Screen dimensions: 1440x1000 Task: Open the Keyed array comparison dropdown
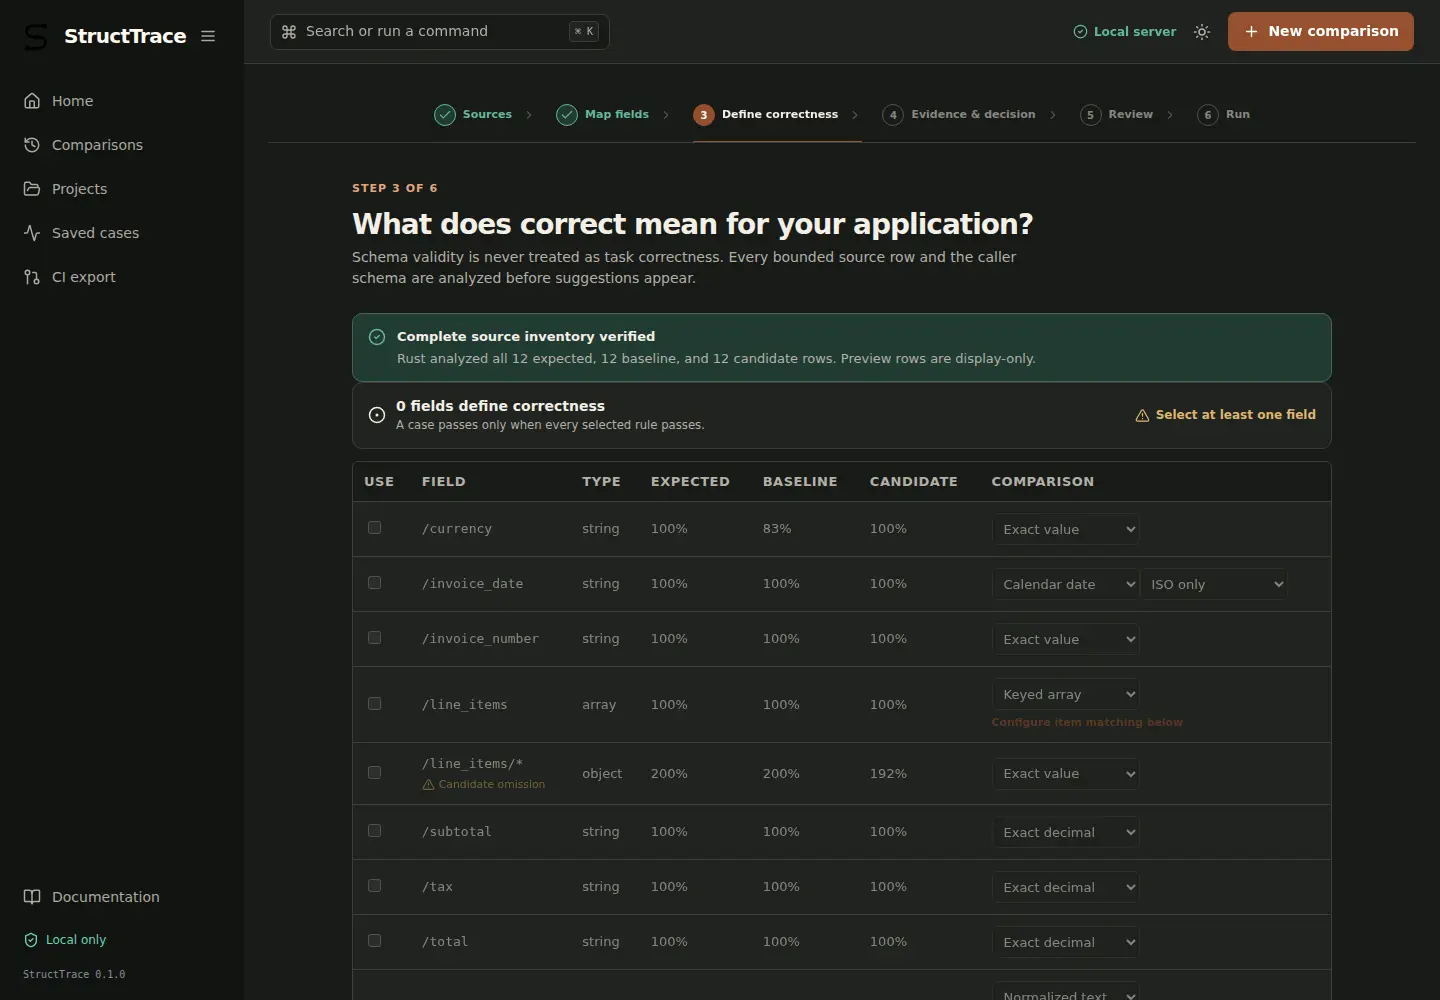tap(1066, 694)
